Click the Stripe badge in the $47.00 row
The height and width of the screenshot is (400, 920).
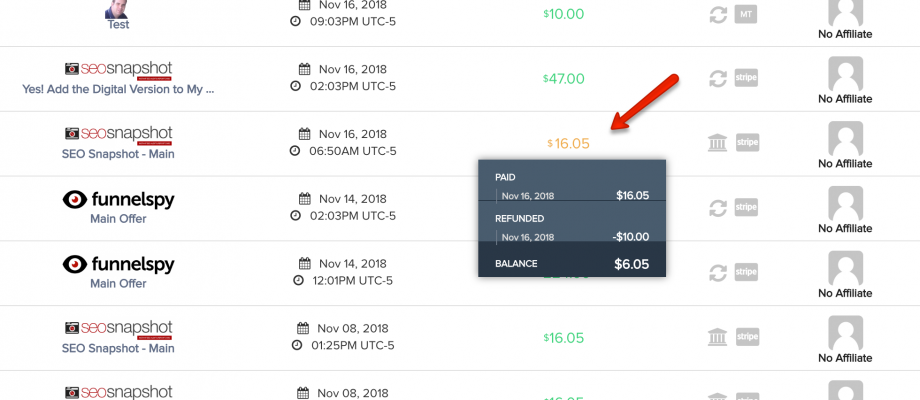pos(746,78)
